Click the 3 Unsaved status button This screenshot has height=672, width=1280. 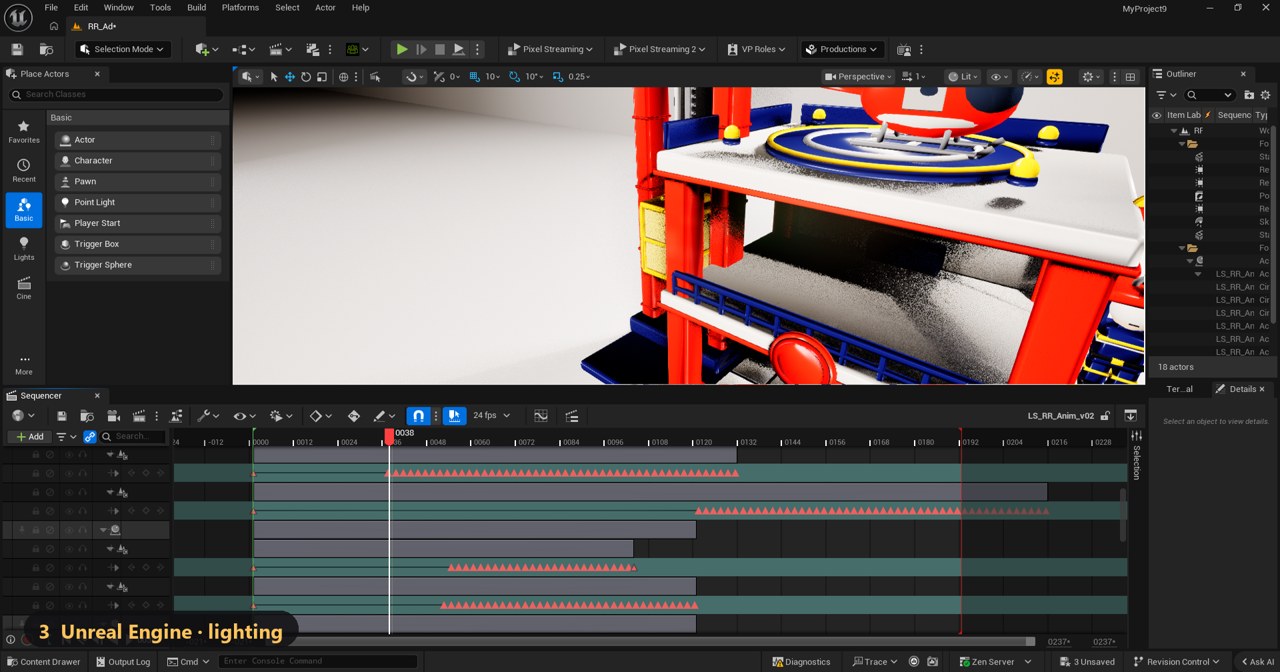click(x=1087, y=662)
